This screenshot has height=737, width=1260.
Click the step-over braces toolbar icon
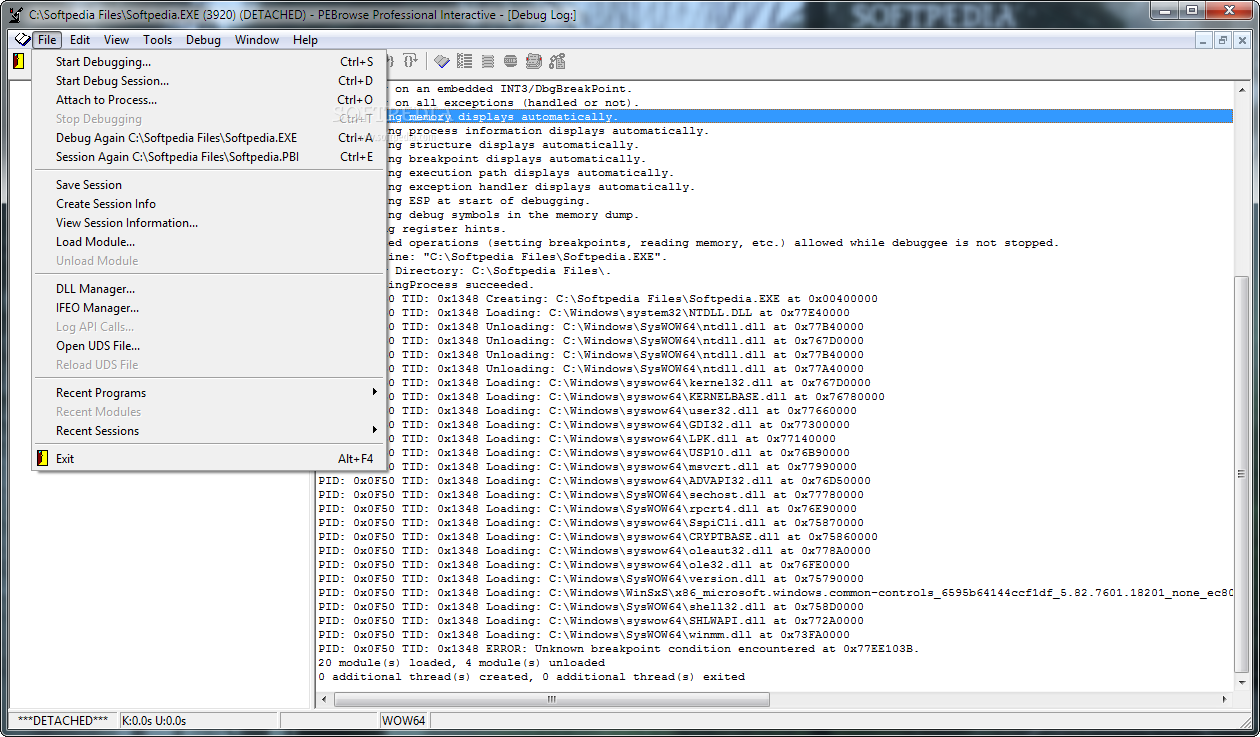point(410,62)
